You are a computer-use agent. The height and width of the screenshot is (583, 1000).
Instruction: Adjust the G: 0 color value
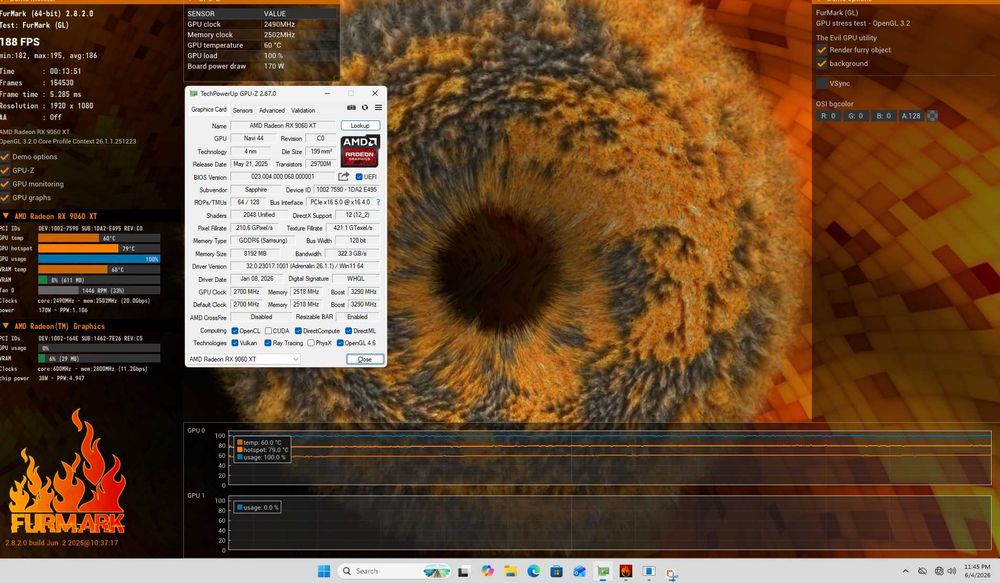[855, 116]
